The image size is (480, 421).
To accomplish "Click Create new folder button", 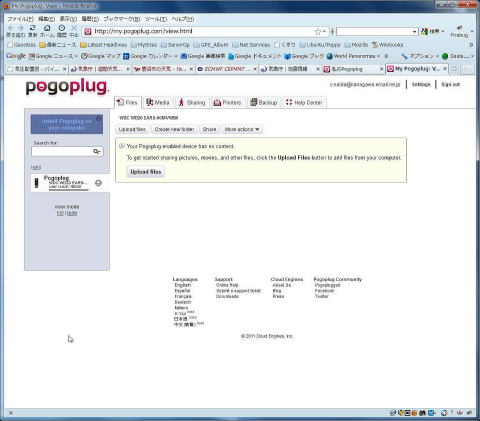I will [174, 129].
